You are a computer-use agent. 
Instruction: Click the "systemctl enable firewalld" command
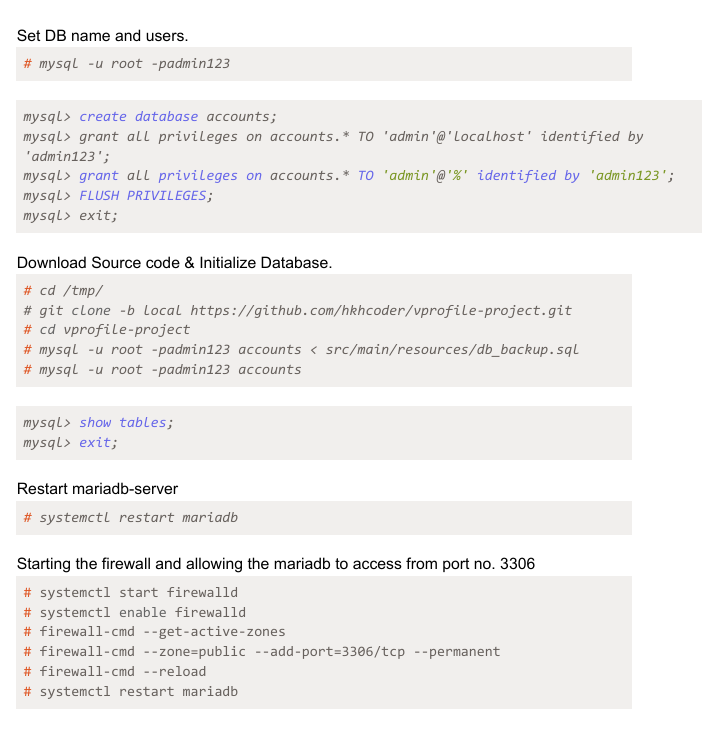[x=134, y=612]
